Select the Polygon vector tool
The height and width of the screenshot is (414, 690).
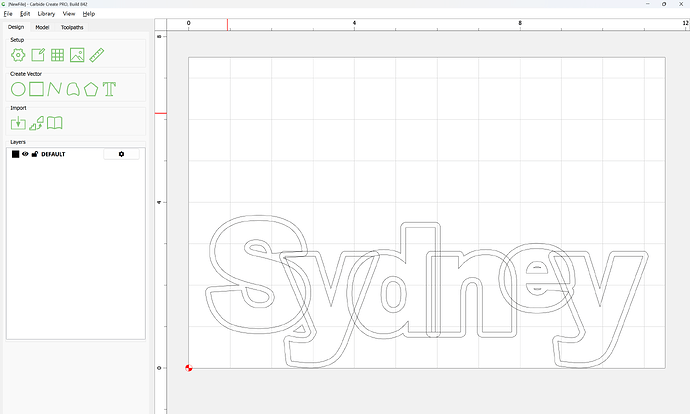click(x=91, y=89)
